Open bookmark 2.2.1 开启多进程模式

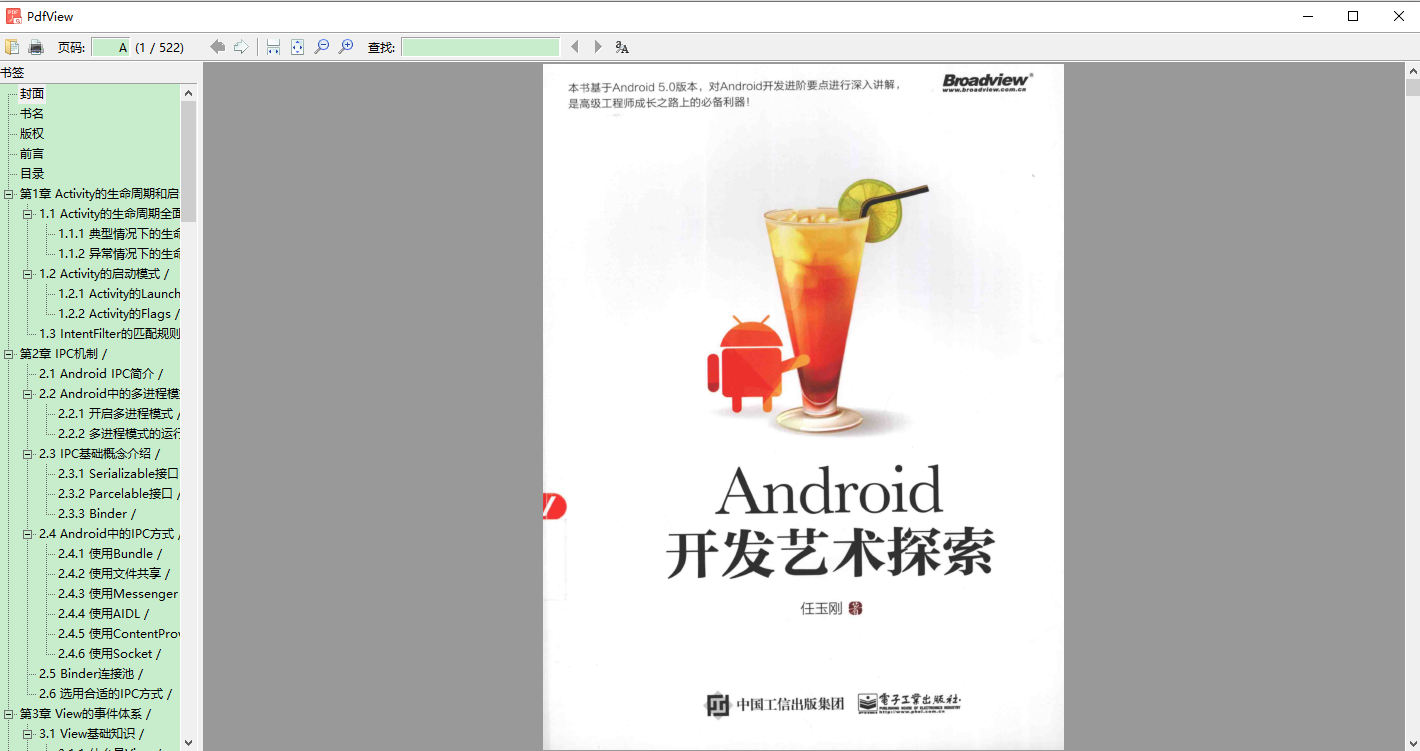click(x=119, y=414)
